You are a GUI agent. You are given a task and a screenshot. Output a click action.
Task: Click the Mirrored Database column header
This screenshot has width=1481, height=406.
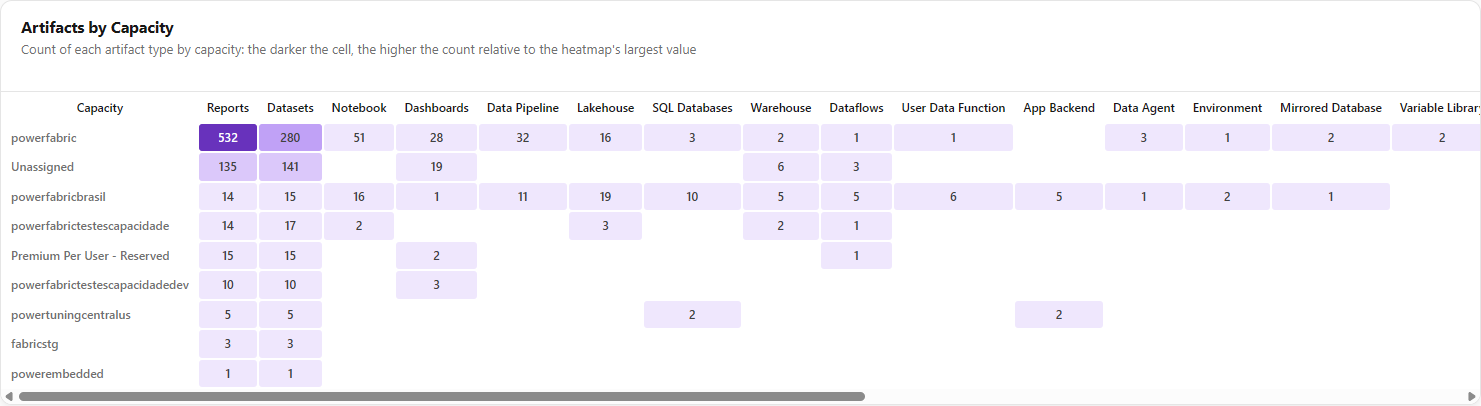coord(1331,108)
